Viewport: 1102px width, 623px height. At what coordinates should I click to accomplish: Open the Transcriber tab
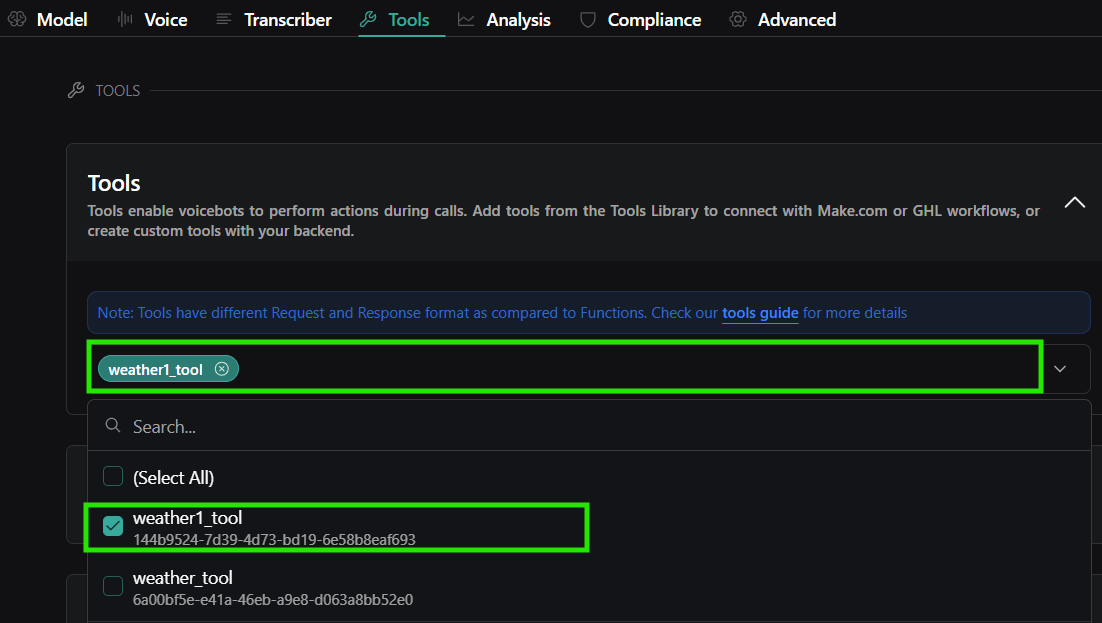274,20
